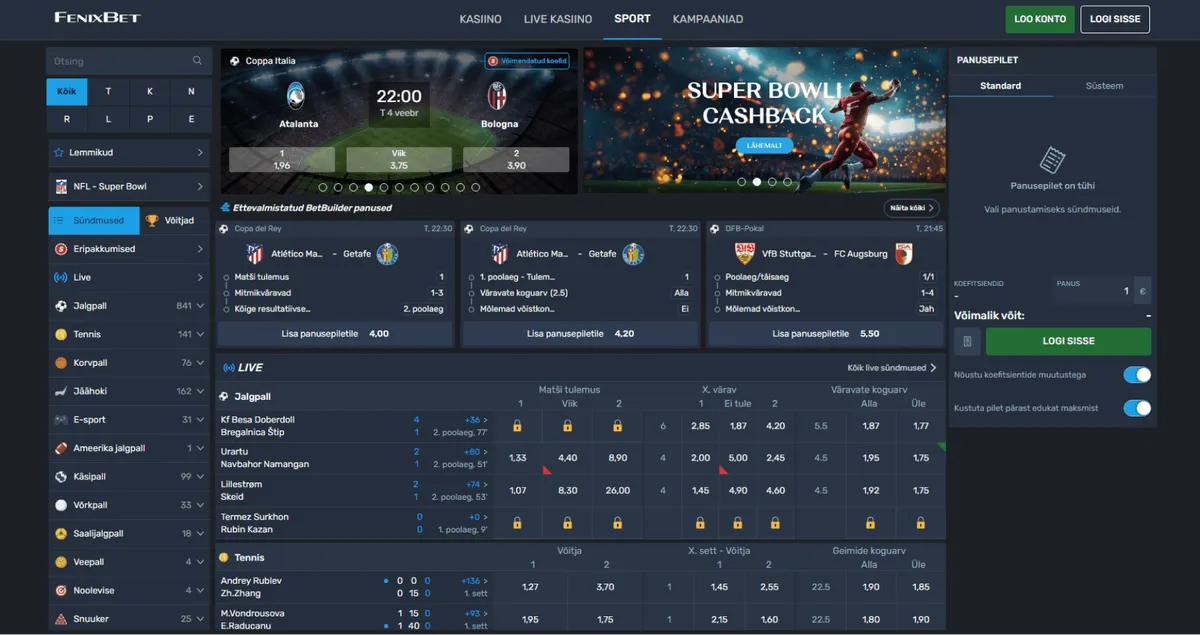
Task: Expand the Jäähoki 162 sidebar category
Action: pos(129,391)
